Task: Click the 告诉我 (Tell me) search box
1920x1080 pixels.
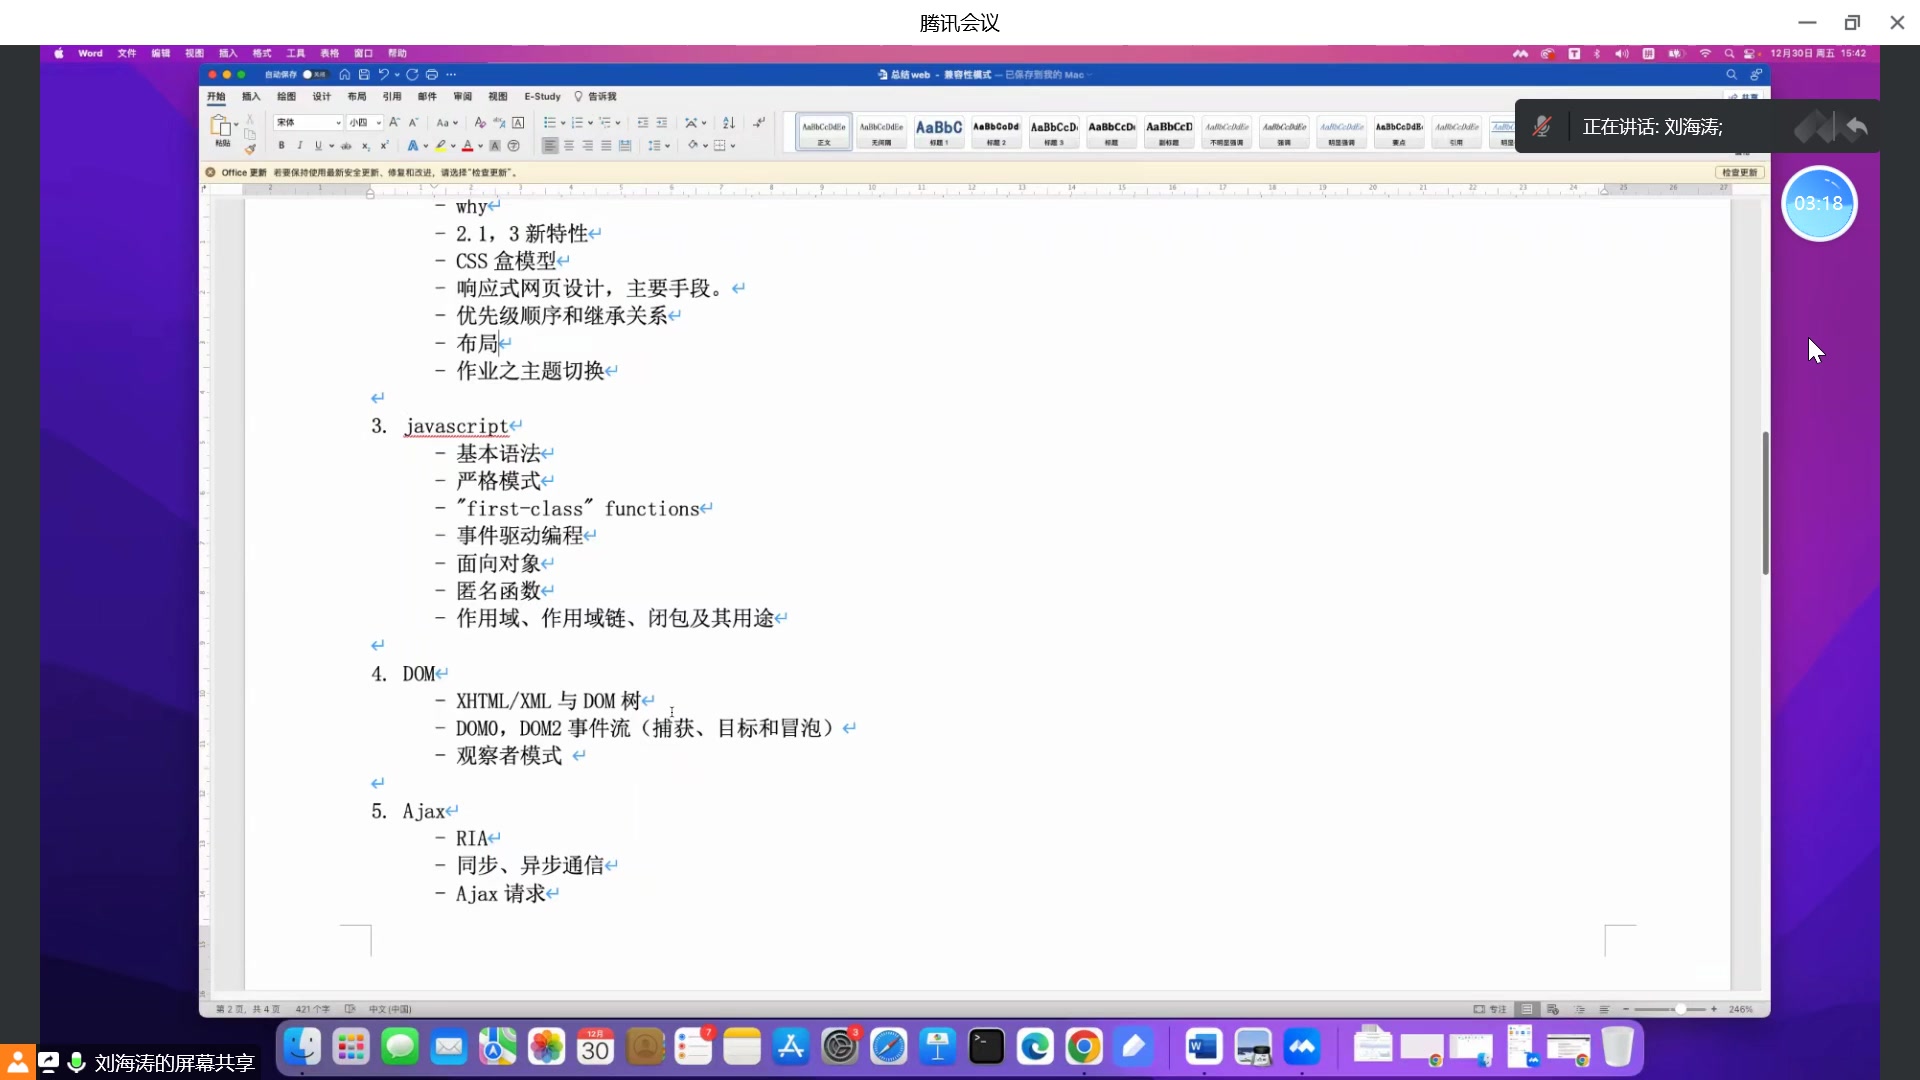Action: (596, 97)
